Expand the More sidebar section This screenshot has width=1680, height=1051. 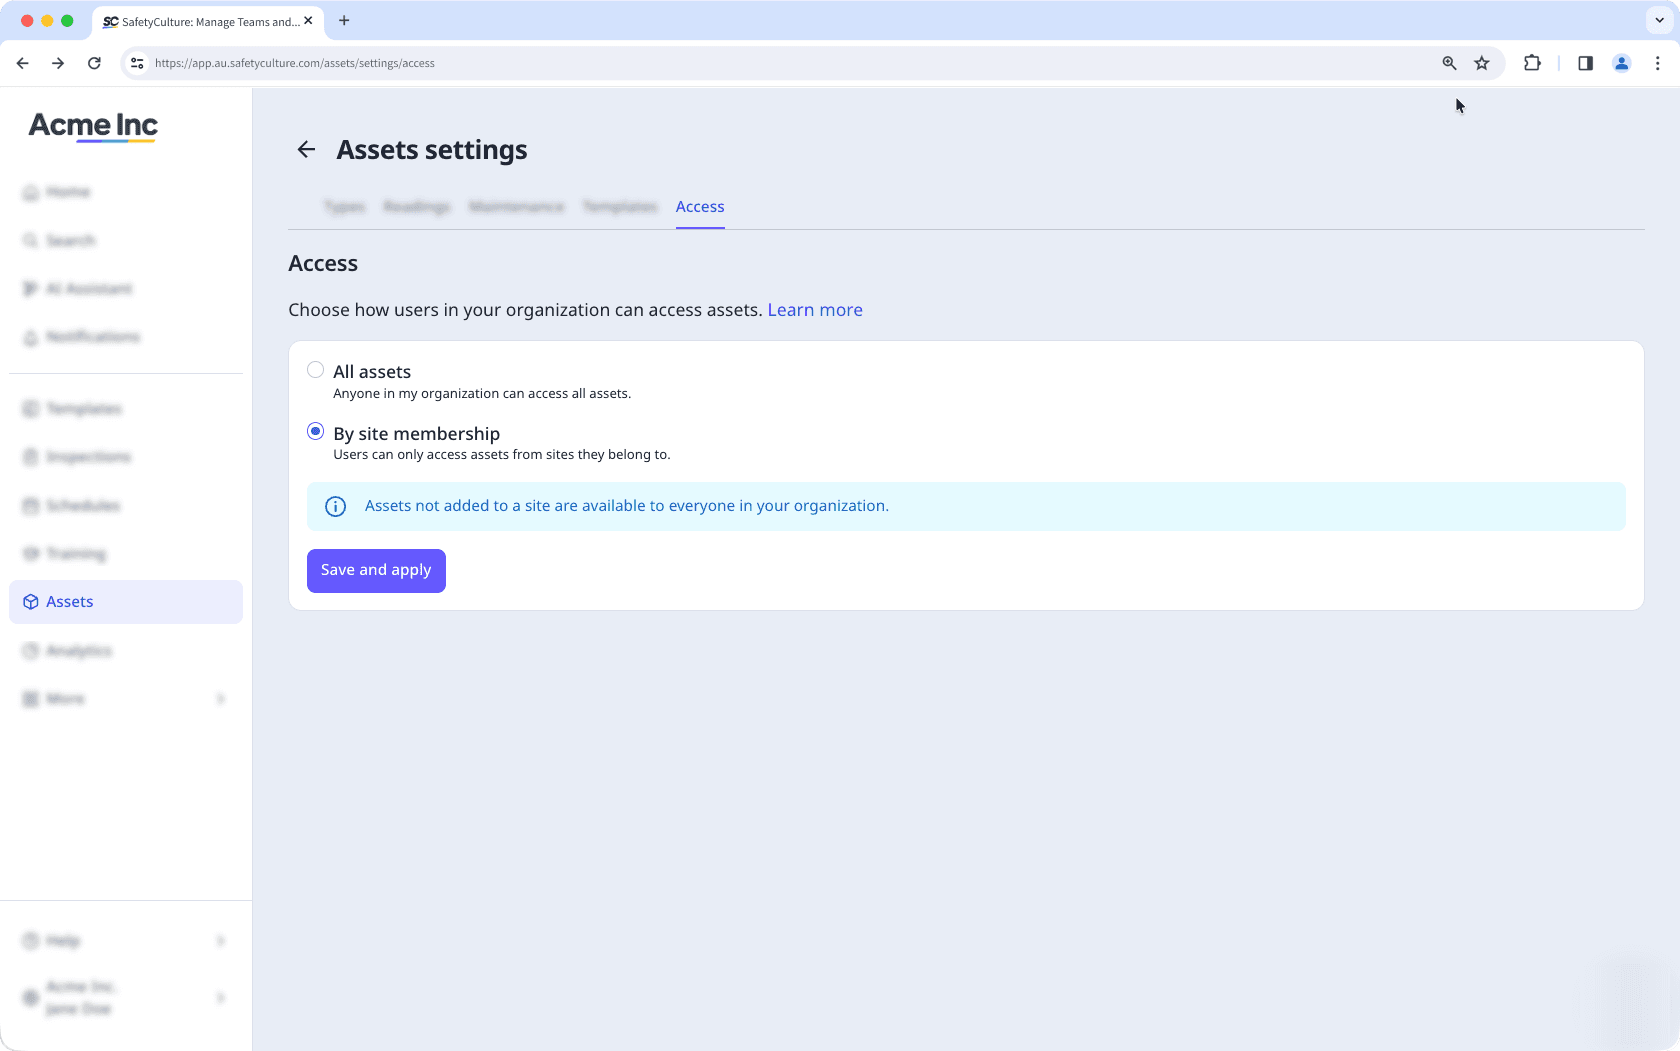coord(66,698)
